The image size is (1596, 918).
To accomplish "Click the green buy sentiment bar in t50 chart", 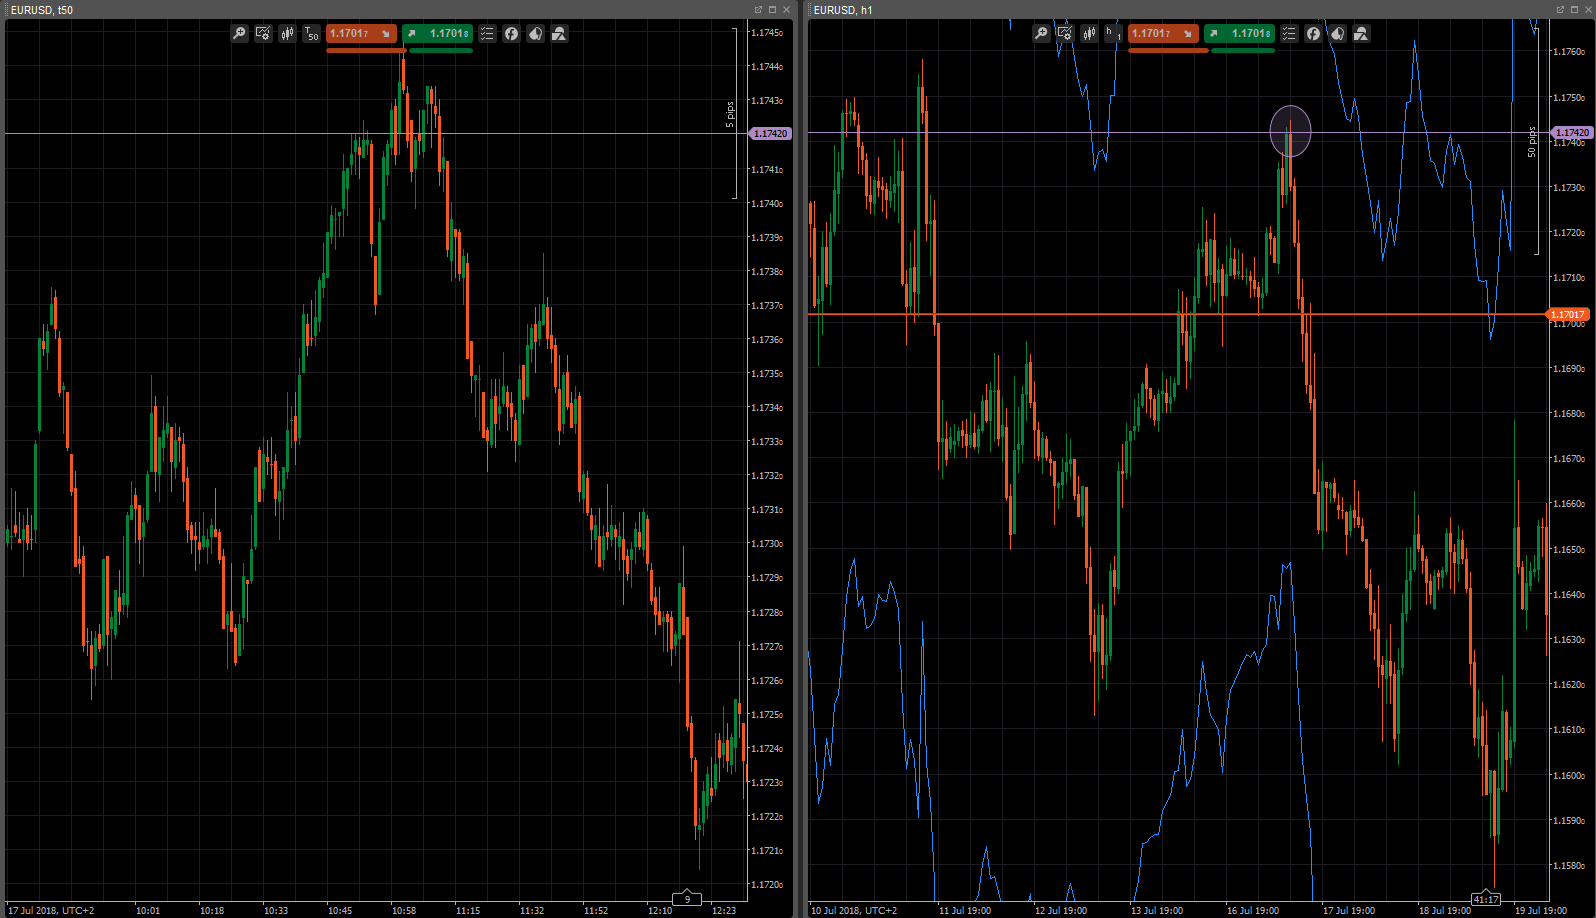I will coord(441,50).
